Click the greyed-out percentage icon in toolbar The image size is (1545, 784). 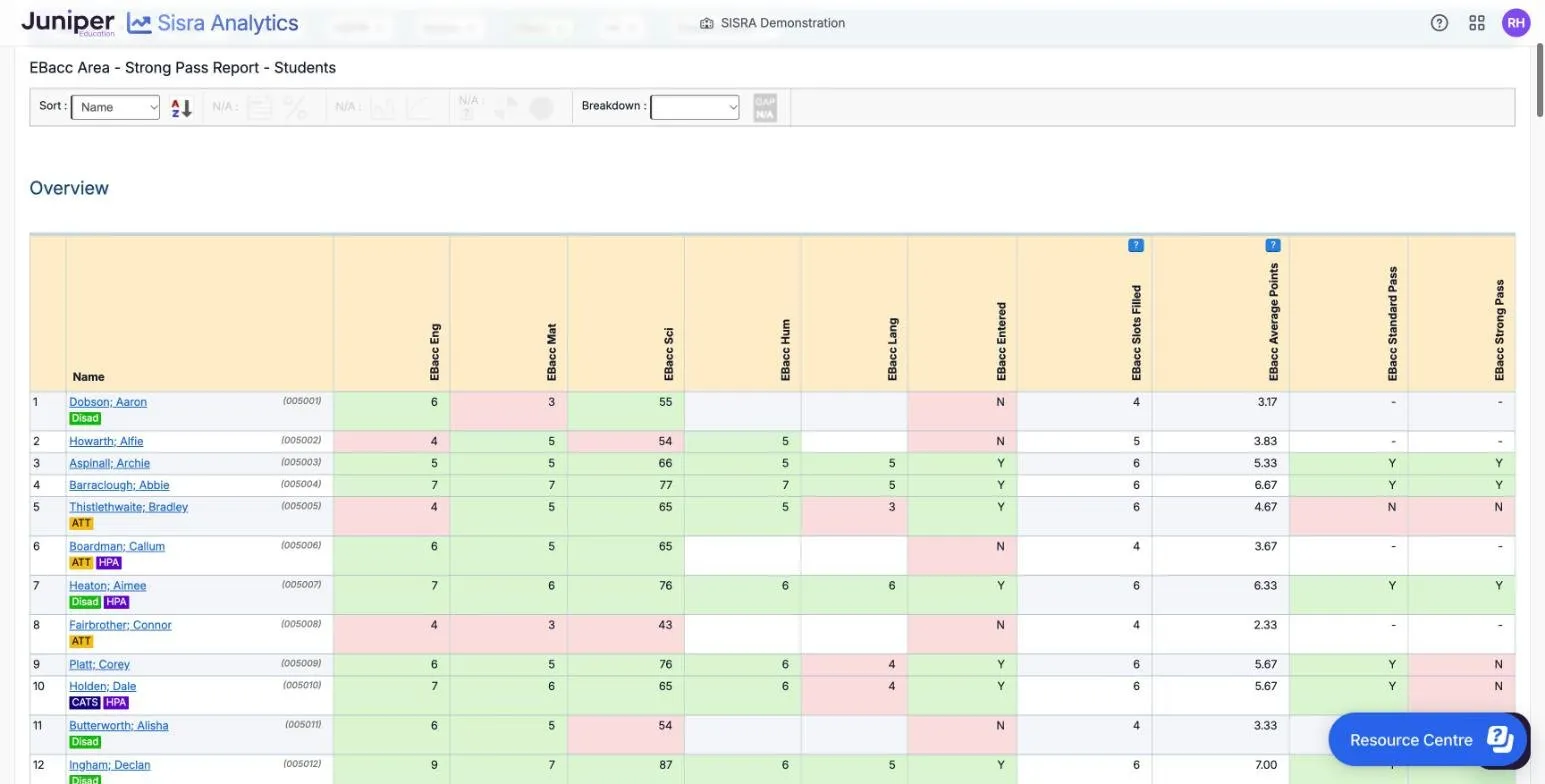[295, 107]
